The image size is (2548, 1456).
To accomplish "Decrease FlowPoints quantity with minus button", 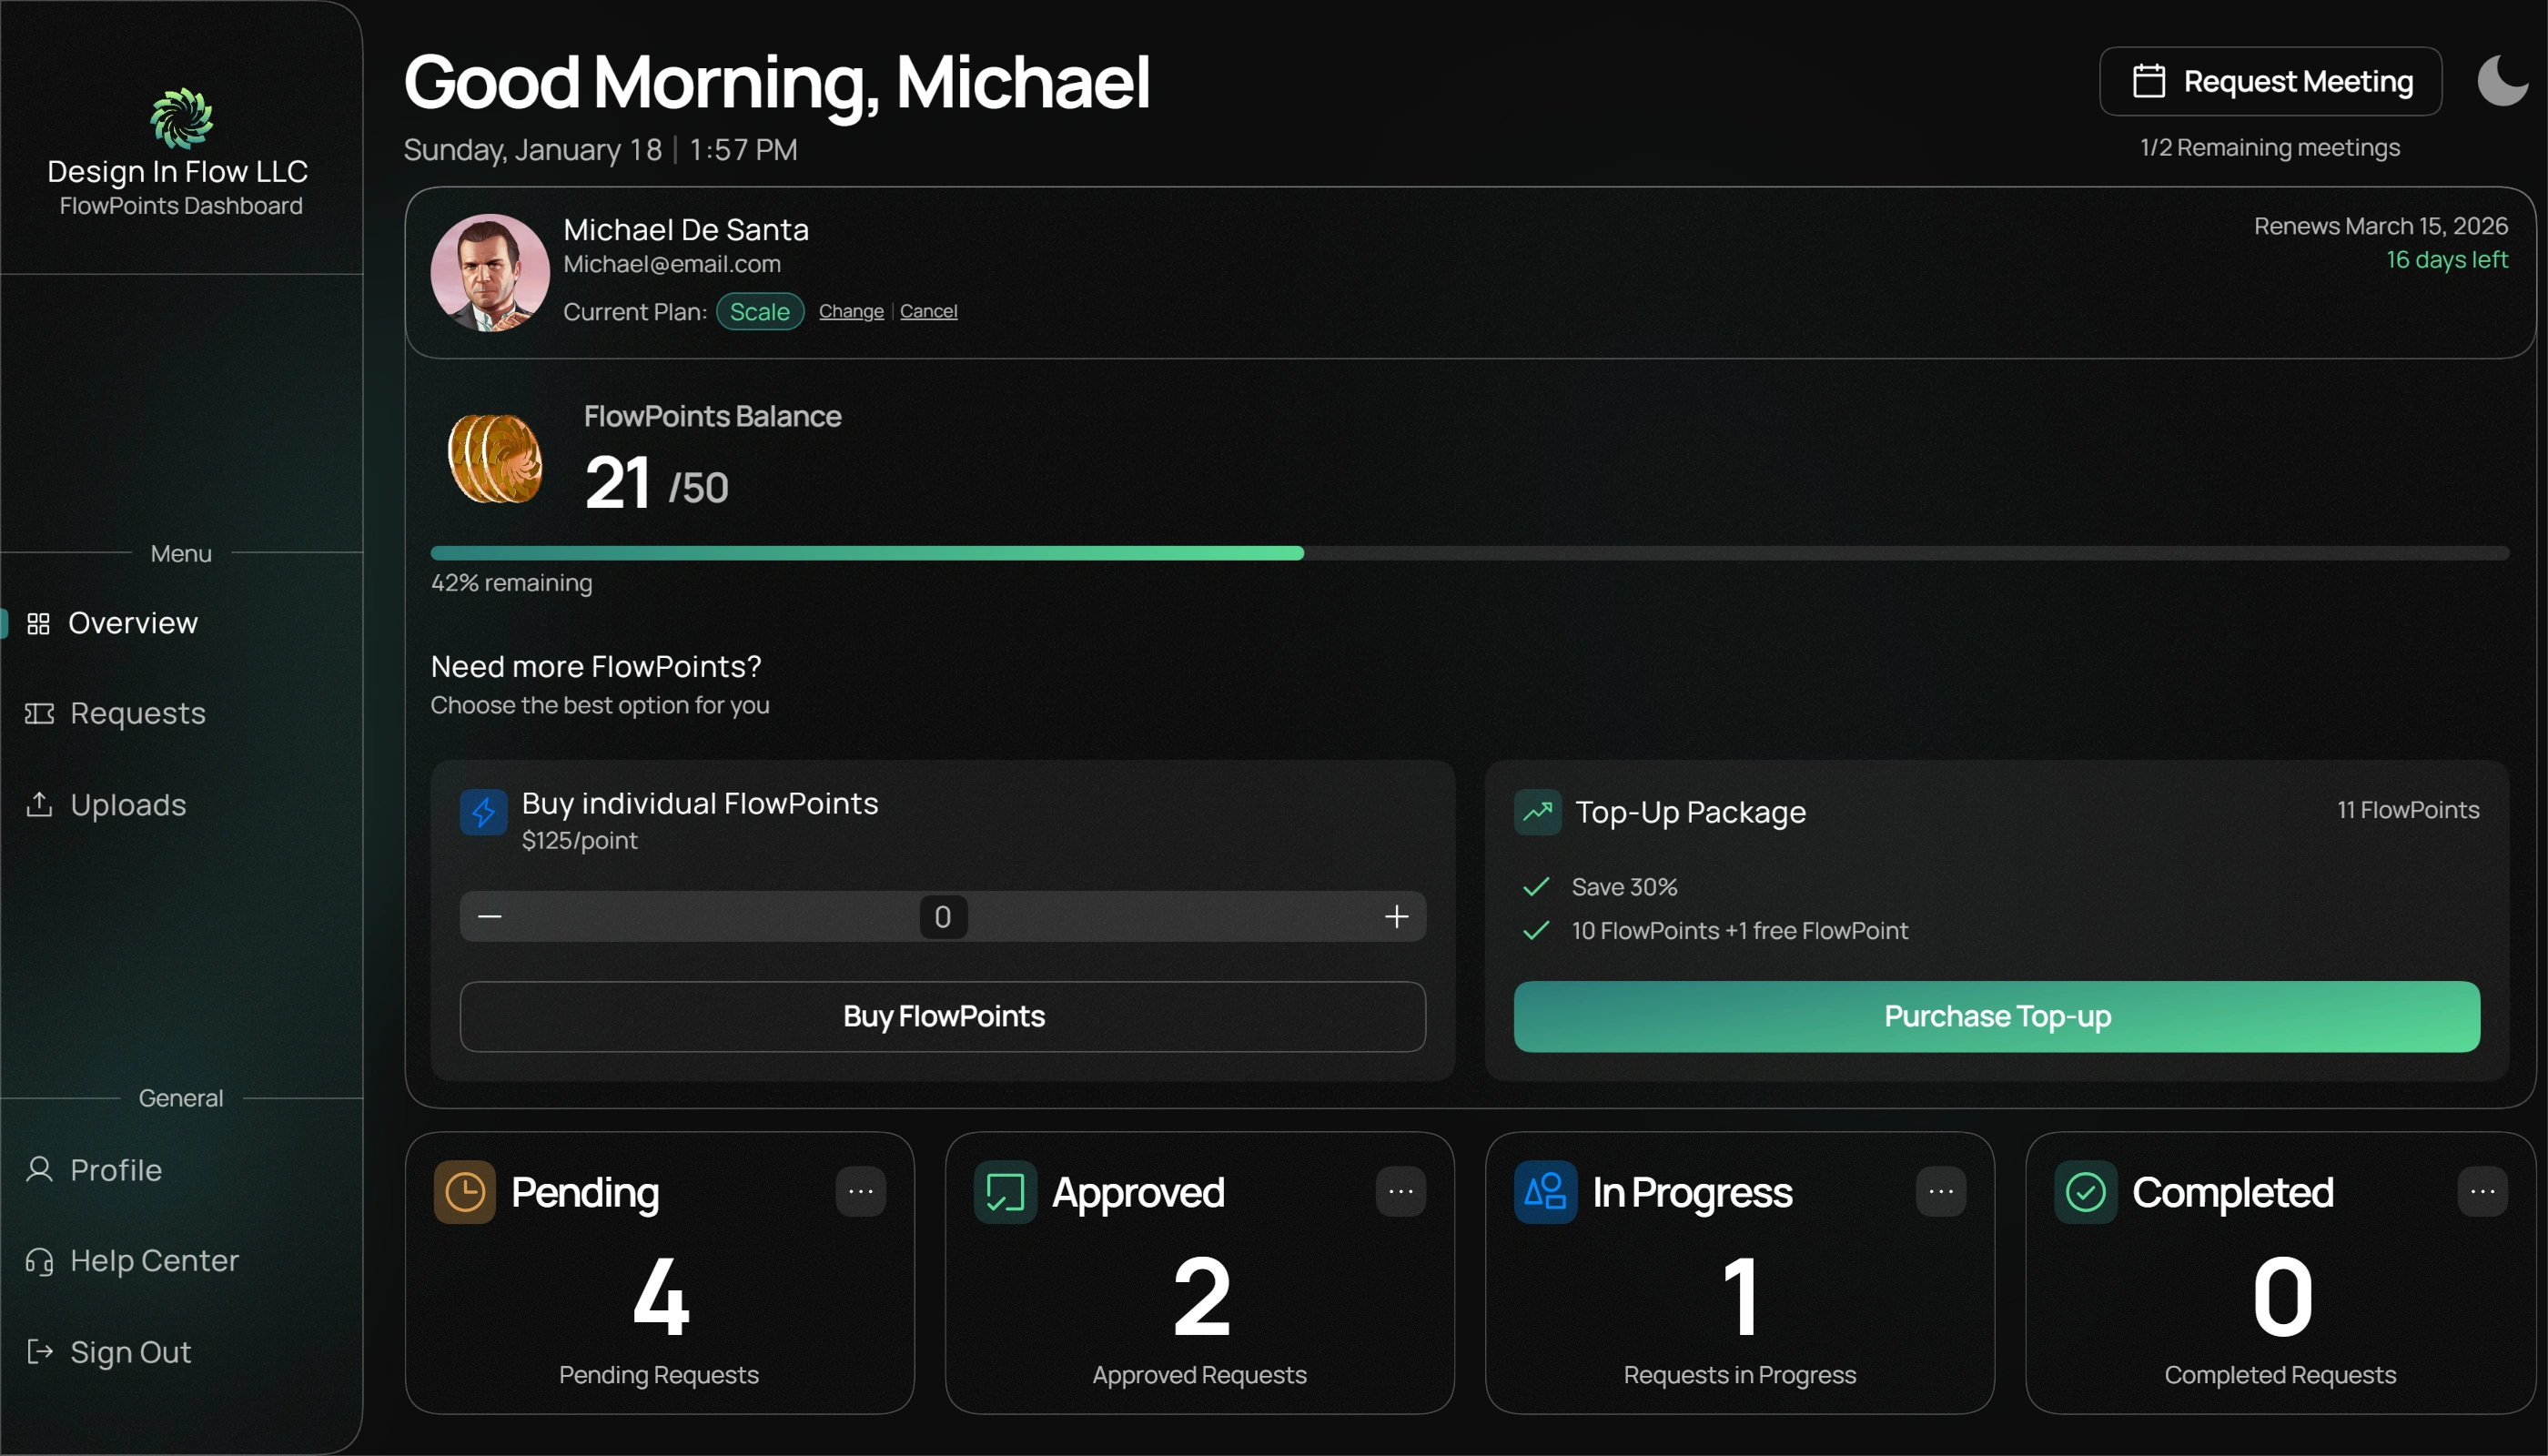I will pos(490,916).
